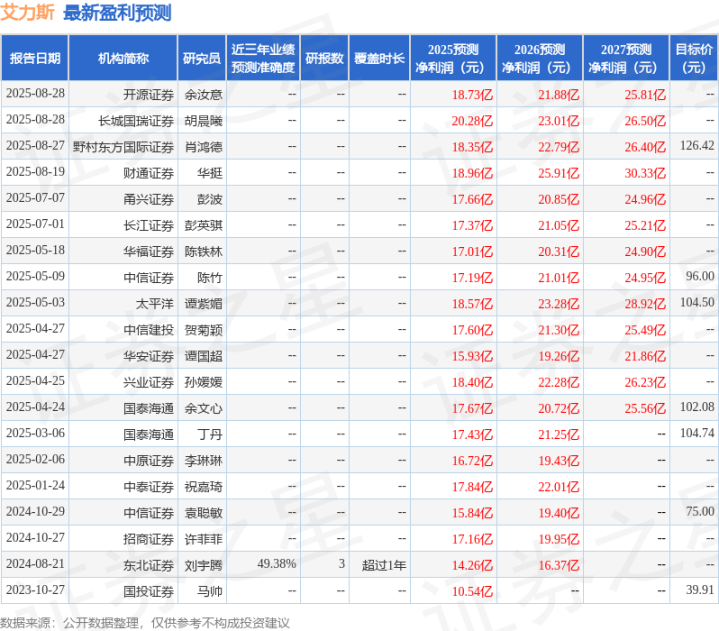The height and width of the screenshot is (631, 719).
Task: Click the date 2025-03-06
Action: [x=35, y=433]
